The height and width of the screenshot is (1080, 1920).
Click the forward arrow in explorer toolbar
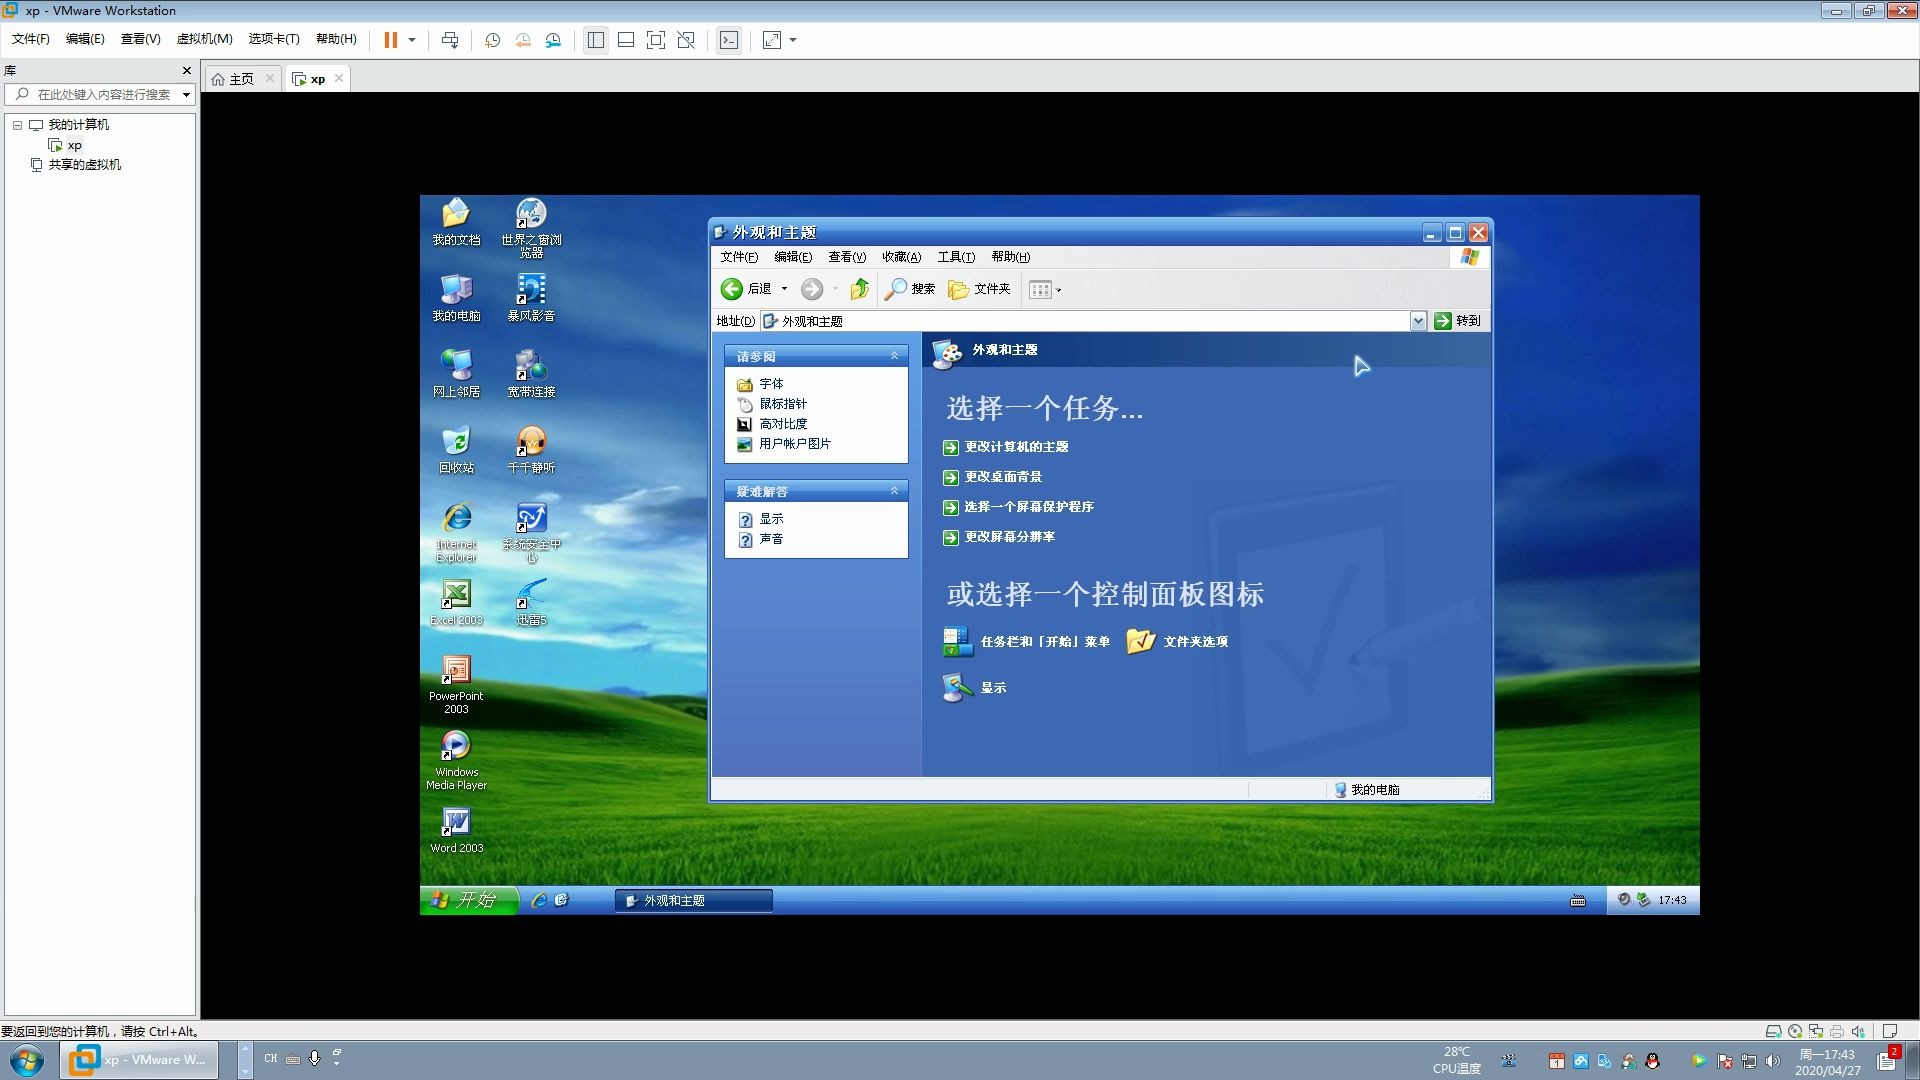tap(812, 289)
